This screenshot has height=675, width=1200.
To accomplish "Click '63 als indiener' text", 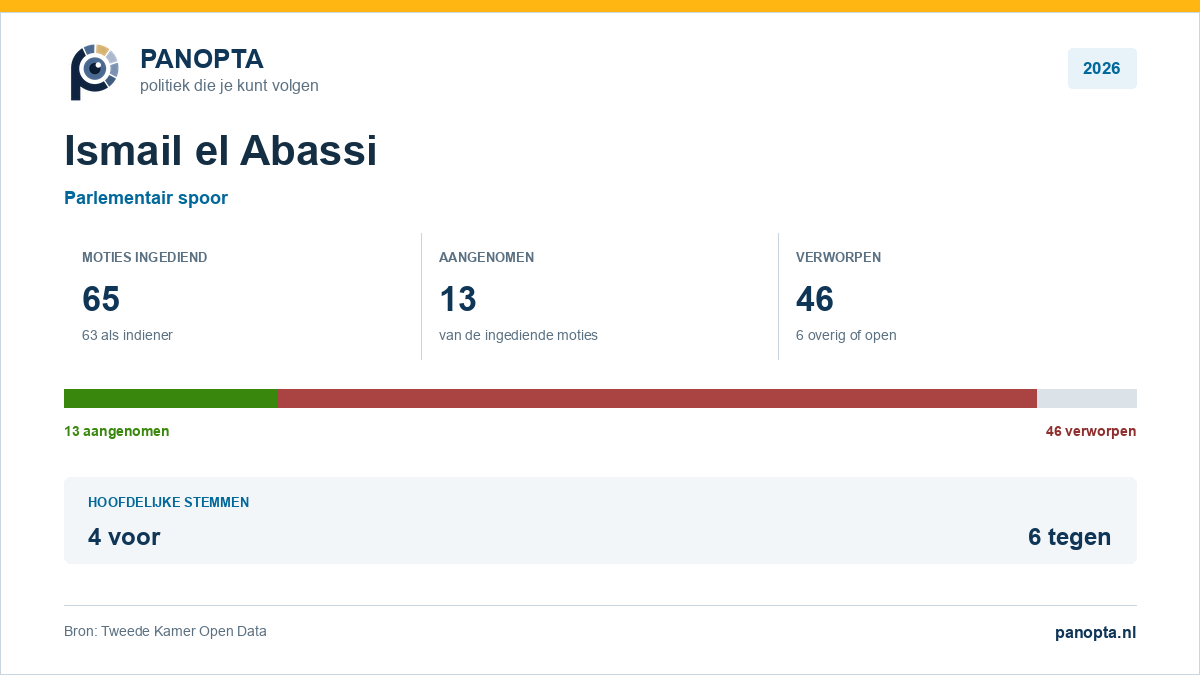I will pyautogui.click(x=127, y=335).
